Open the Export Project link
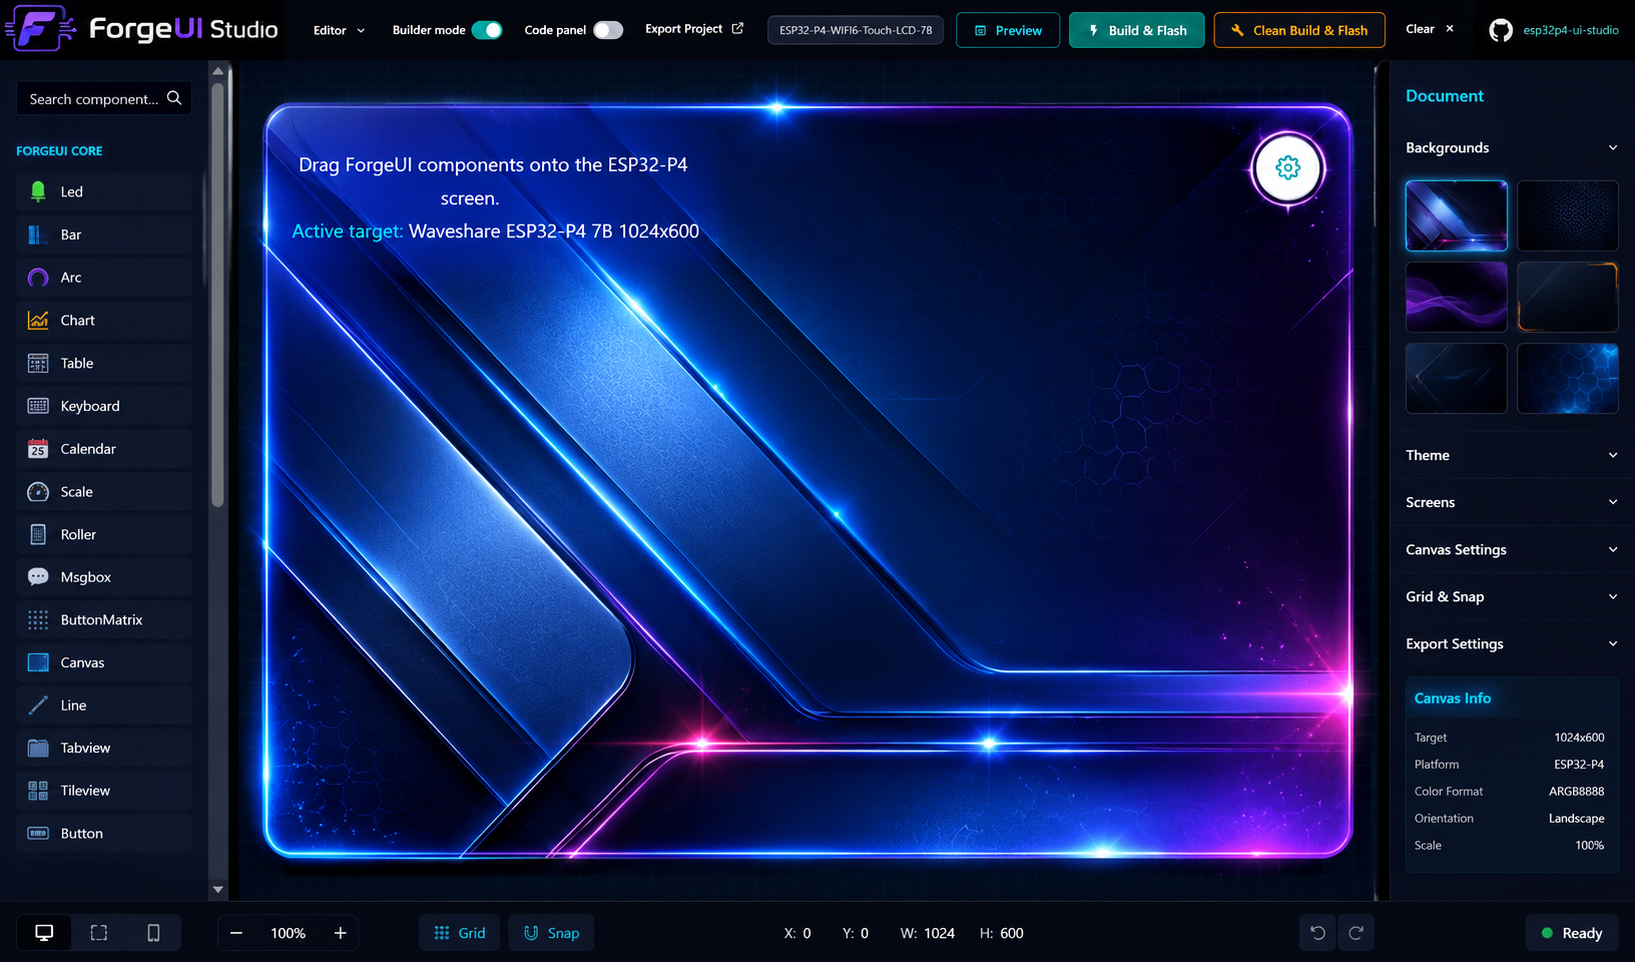This screenshot has height=962, width=1635. pos(694,29)
